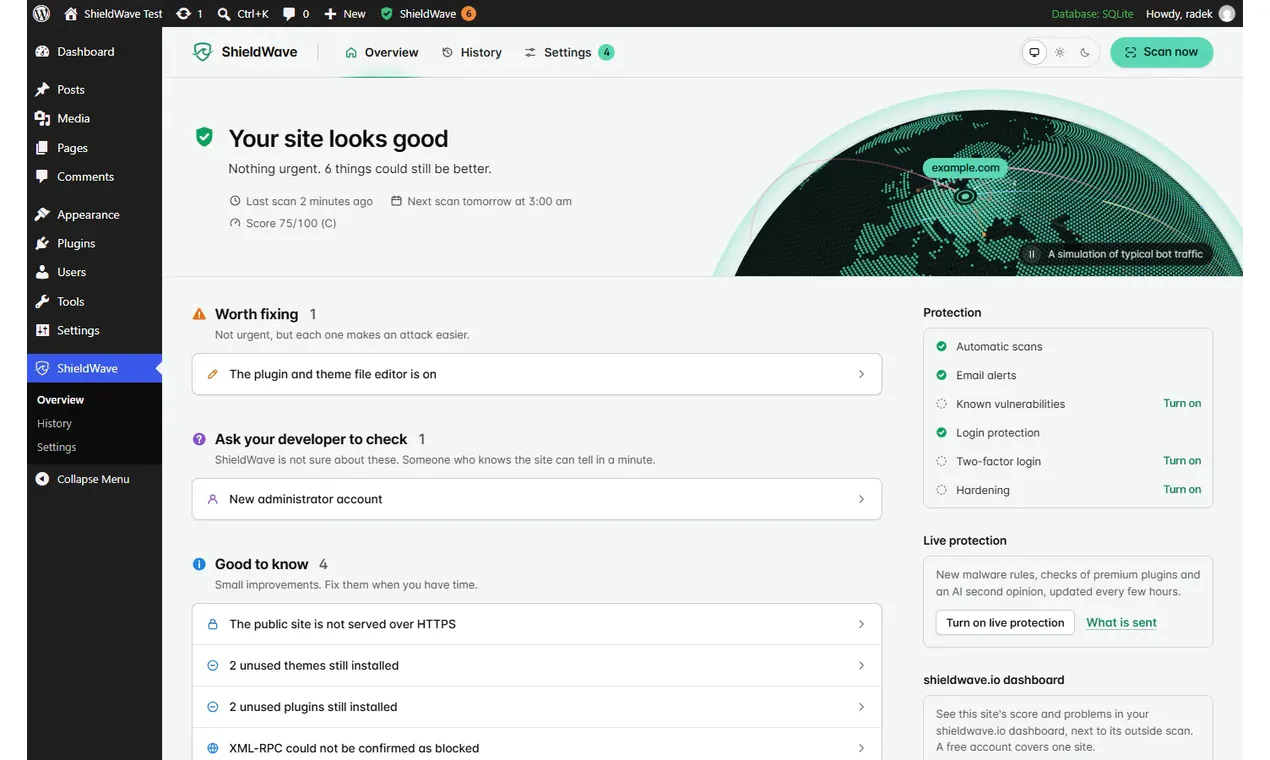Image resolution: width=1270 pixels, height=760 pixels.
Task: Click Turn on live protection button
Action: click(x=1005, y=622)
